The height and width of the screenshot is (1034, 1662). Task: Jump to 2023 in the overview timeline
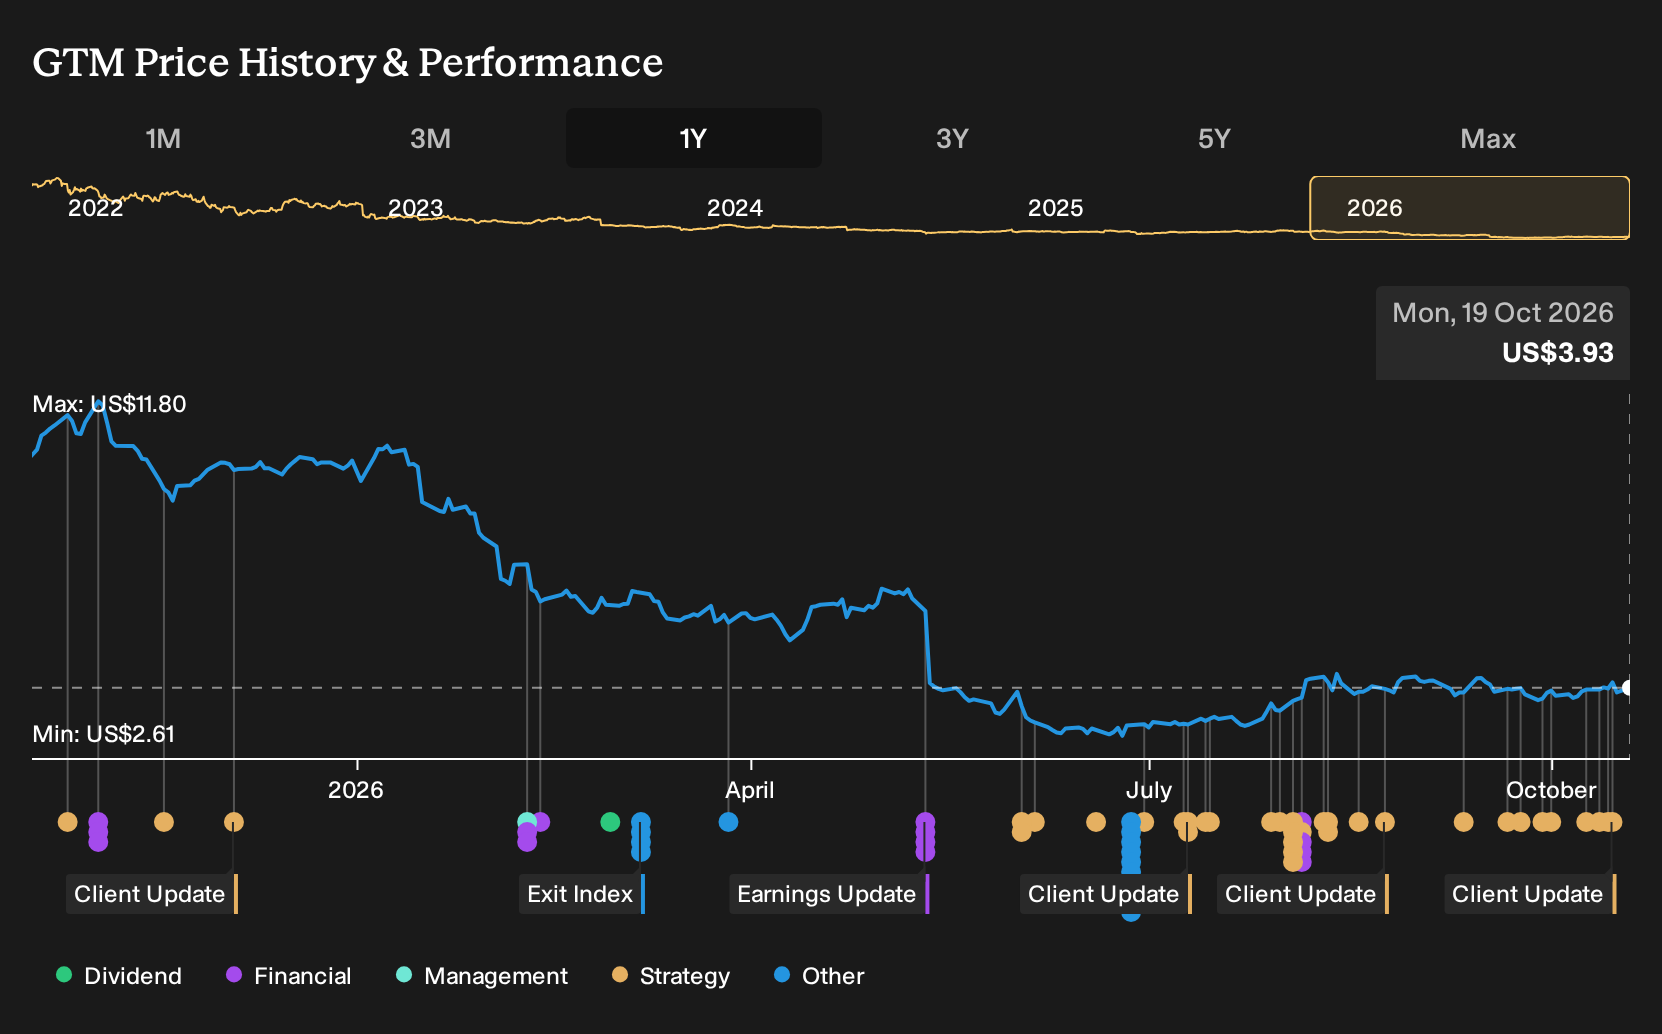click(x=415, y=208)
